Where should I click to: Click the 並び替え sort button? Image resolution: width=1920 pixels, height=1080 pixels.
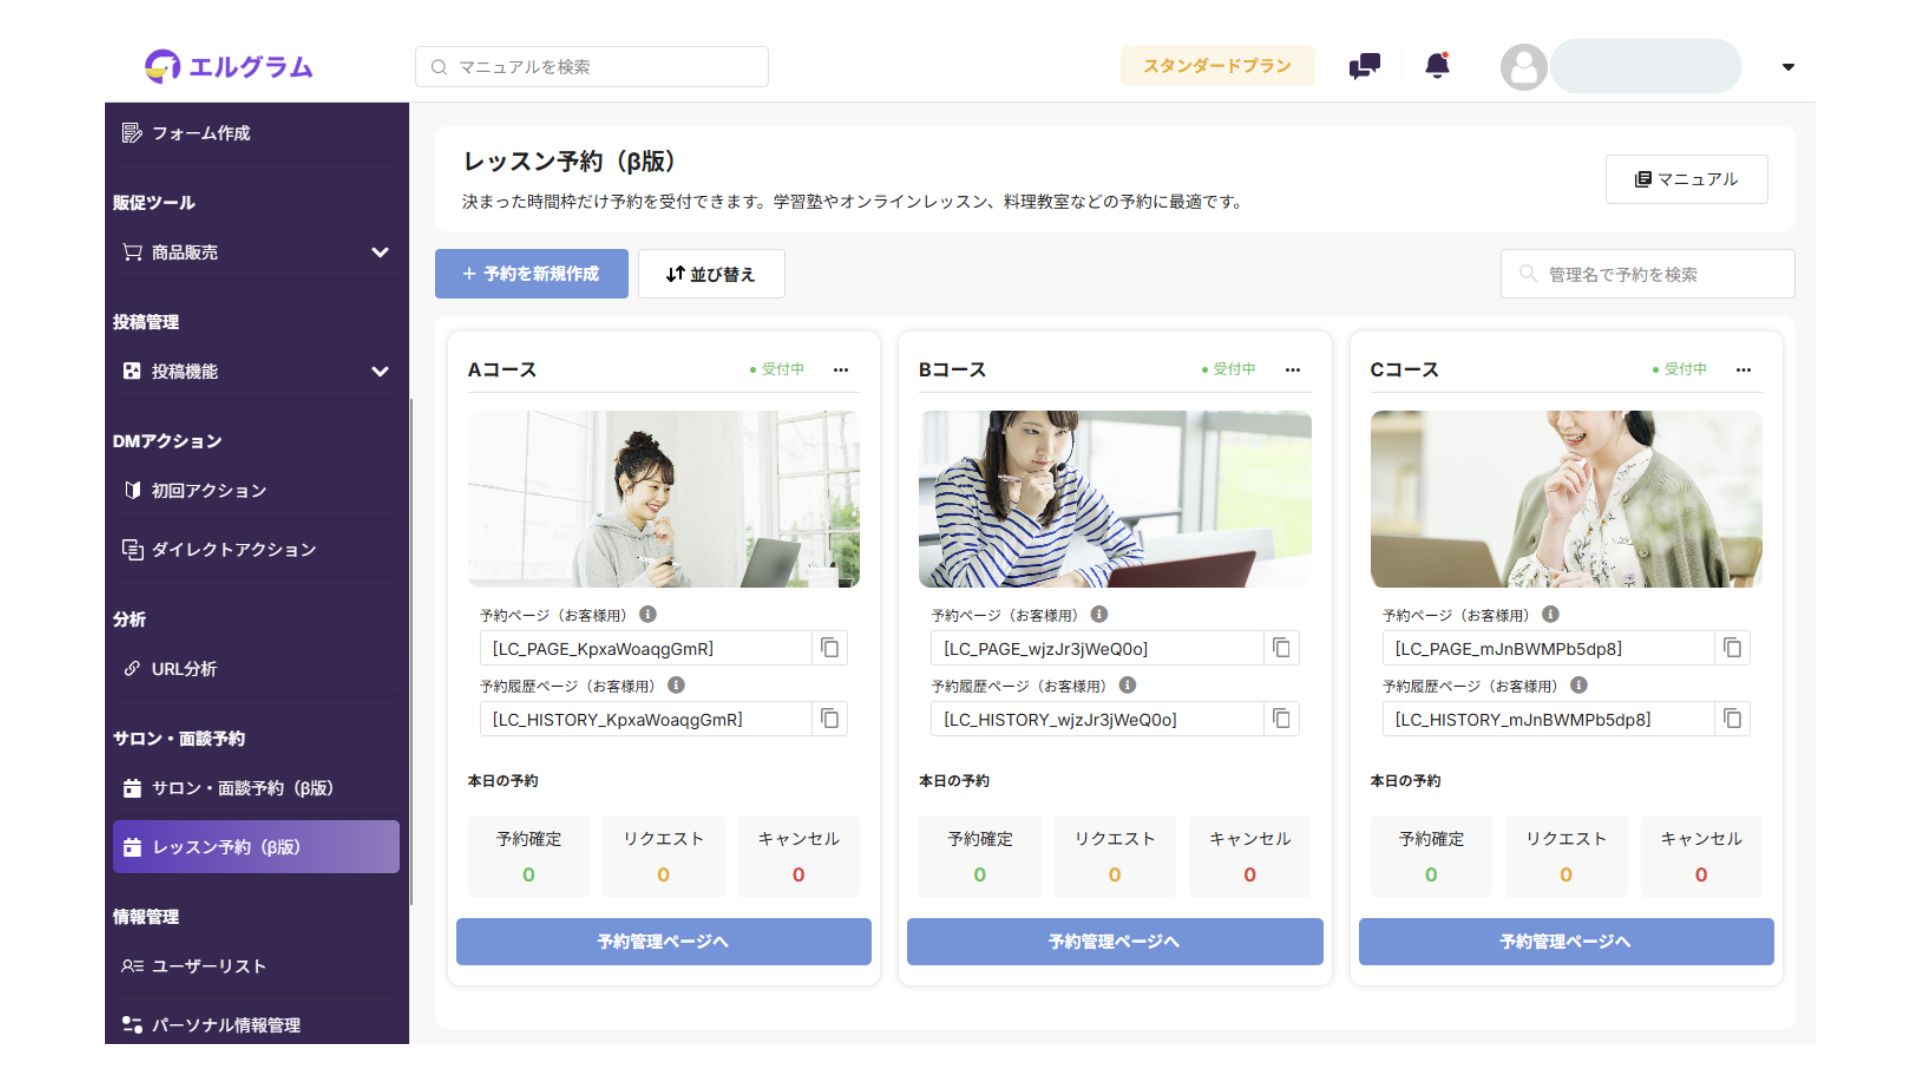point(711,274)
